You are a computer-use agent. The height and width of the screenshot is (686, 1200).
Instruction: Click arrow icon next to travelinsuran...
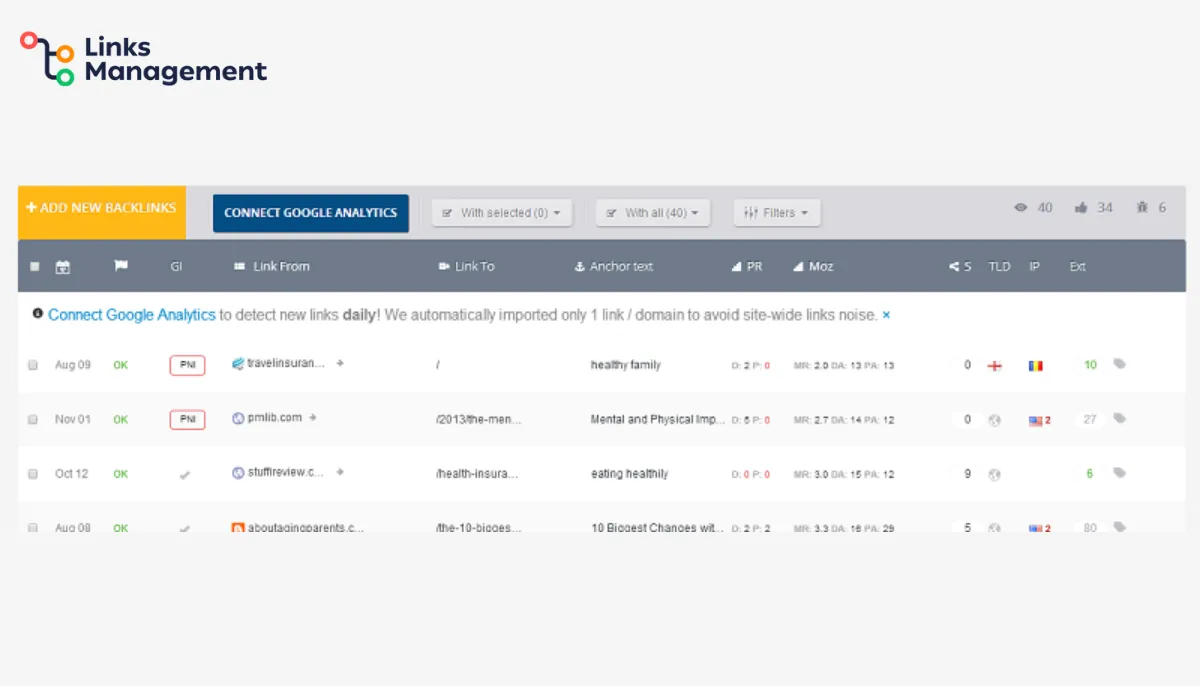340,364
